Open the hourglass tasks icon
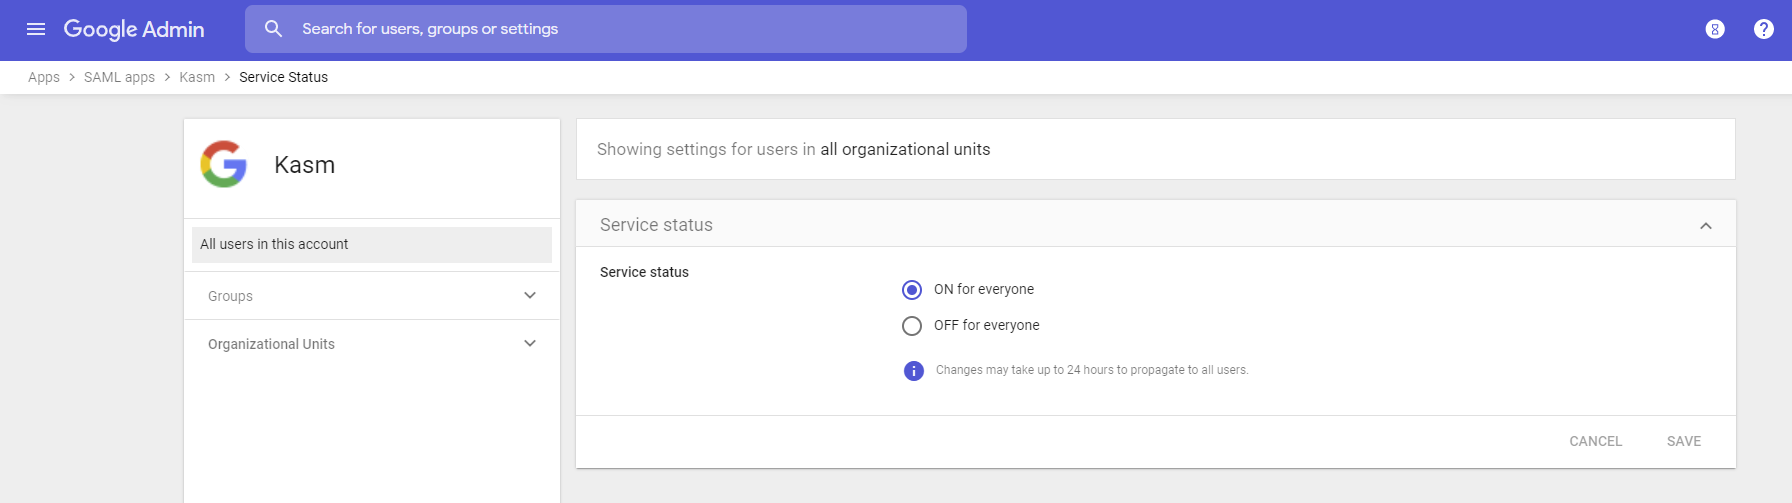 pos(1715,29)
